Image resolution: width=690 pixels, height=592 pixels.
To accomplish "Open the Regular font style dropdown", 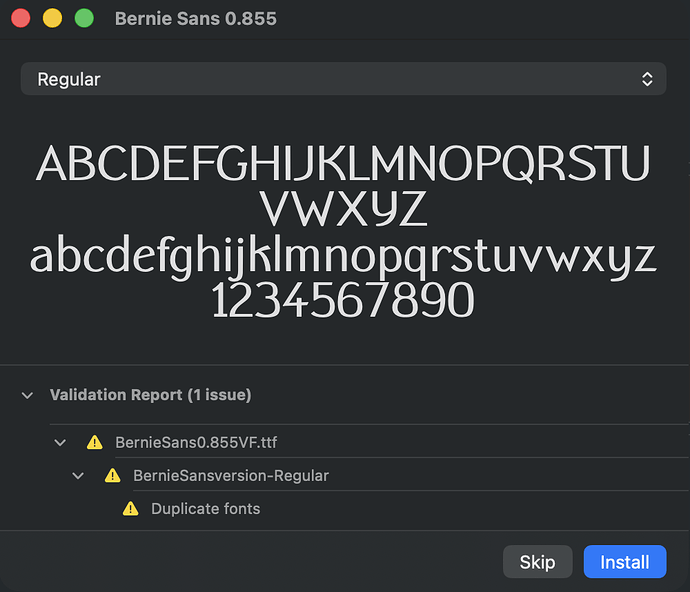I will click(343, 79).
